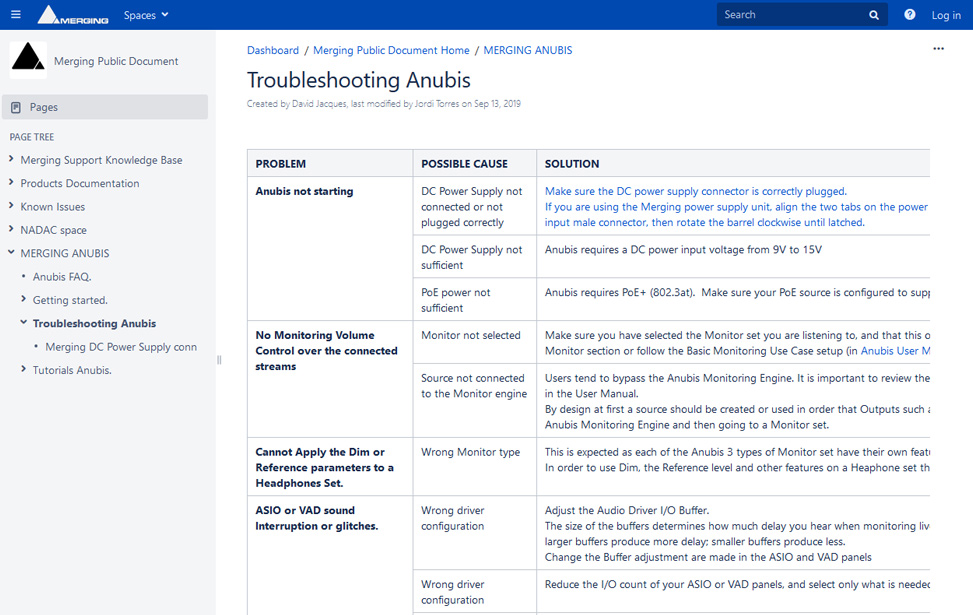Click 'Wrong Monitor type' cause cell

point(475,467)
